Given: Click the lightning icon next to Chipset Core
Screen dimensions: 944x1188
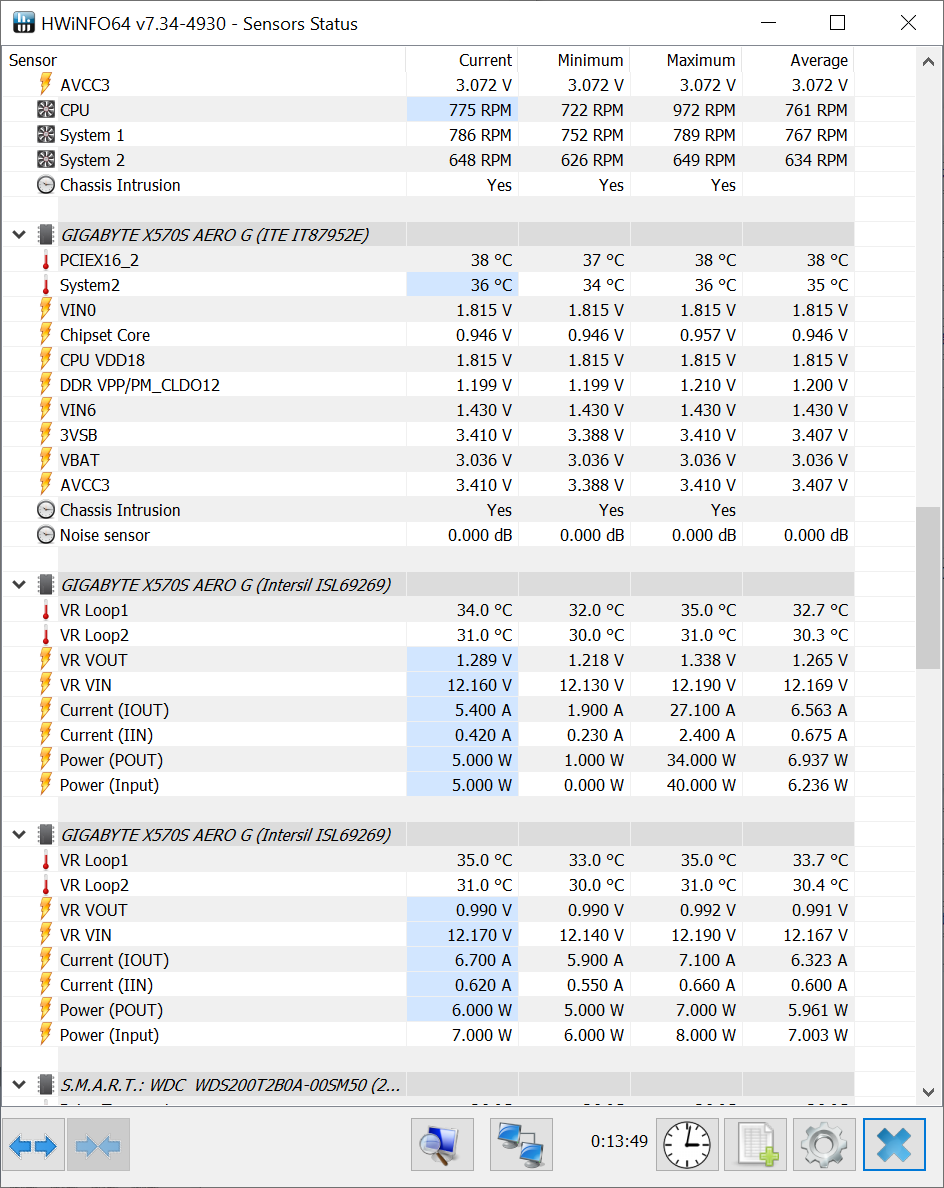Looking at the screenshot, I should [x=46, y=334].
